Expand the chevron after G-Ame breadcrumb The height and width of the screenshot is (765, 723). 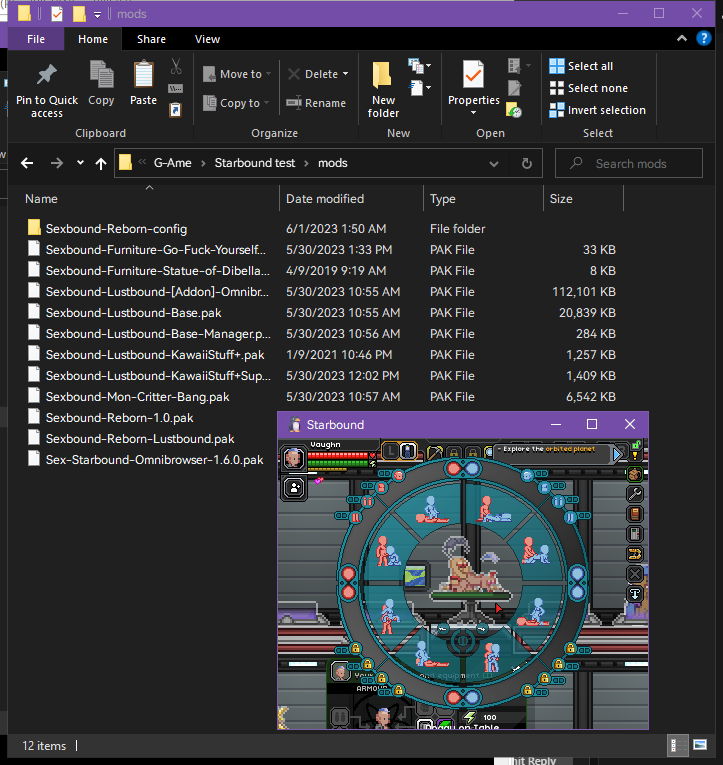tap(203, 163)
